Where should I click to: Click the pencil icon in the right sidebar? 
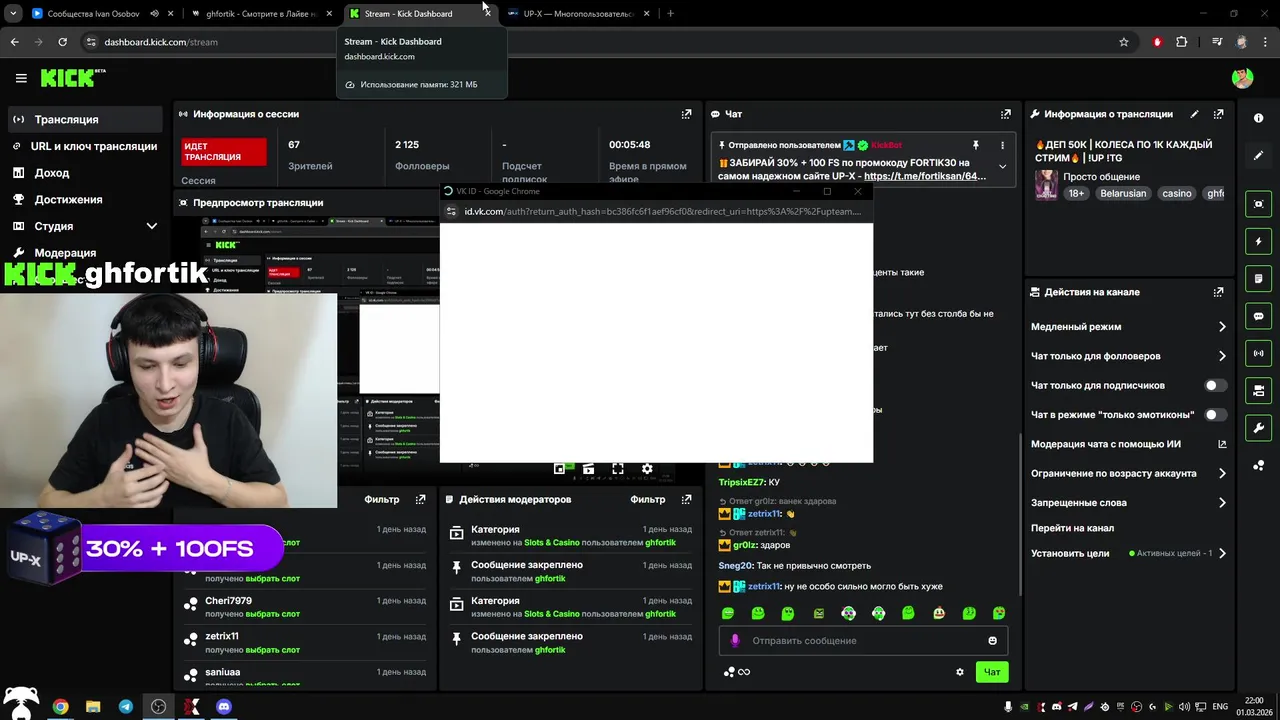click(1258, 156)
